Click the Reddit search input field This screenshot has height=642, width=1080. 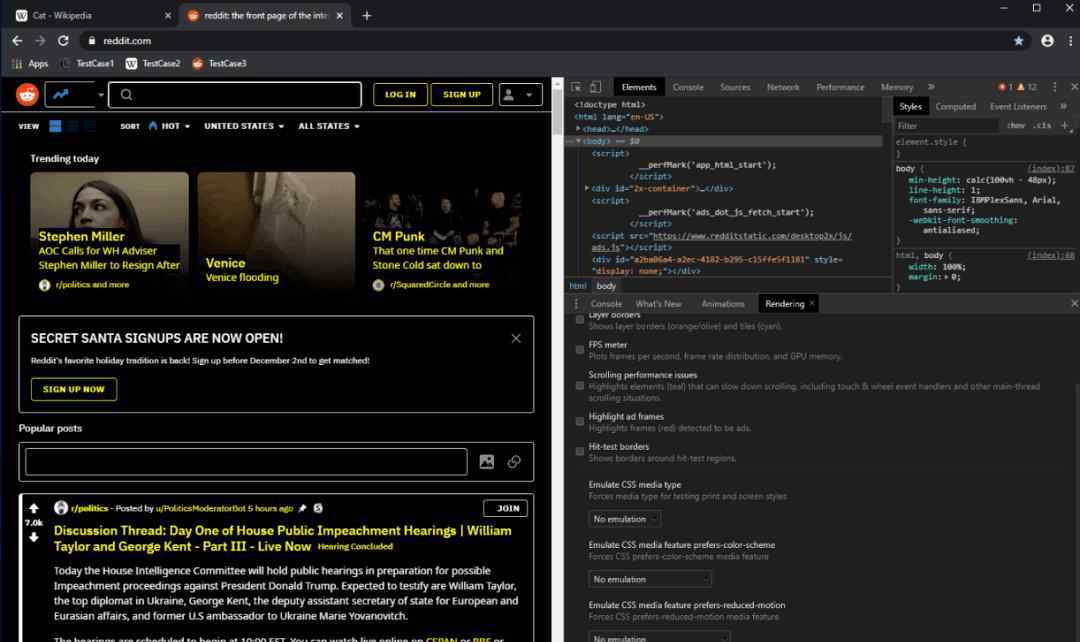tap(235, 94)
